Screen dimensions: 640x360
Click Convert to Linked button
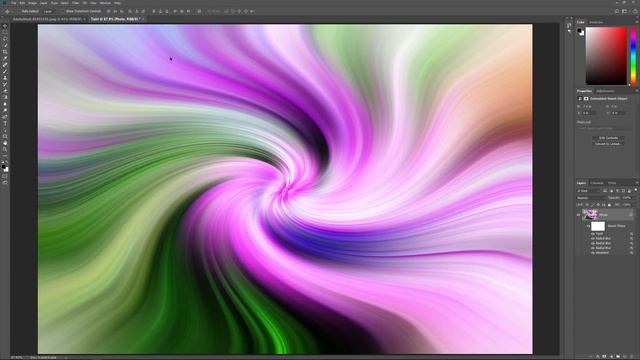[608, 144]
